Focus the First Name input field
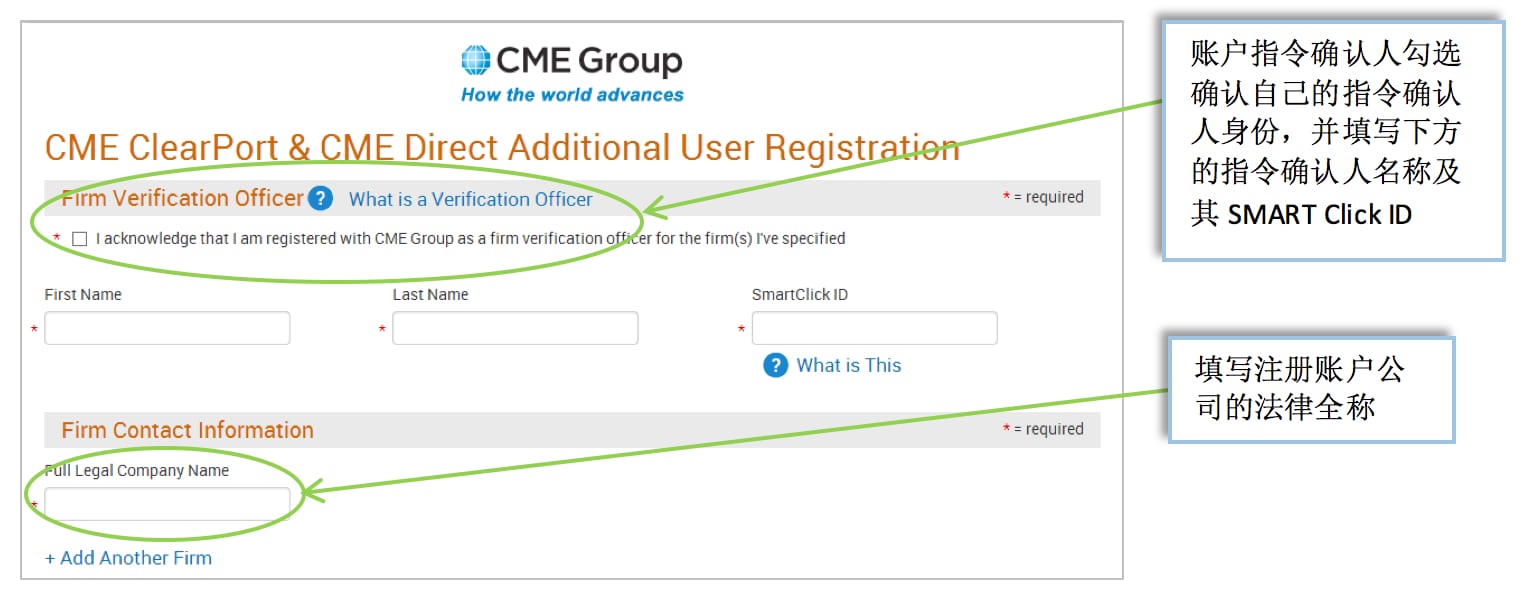 point(167,328)
